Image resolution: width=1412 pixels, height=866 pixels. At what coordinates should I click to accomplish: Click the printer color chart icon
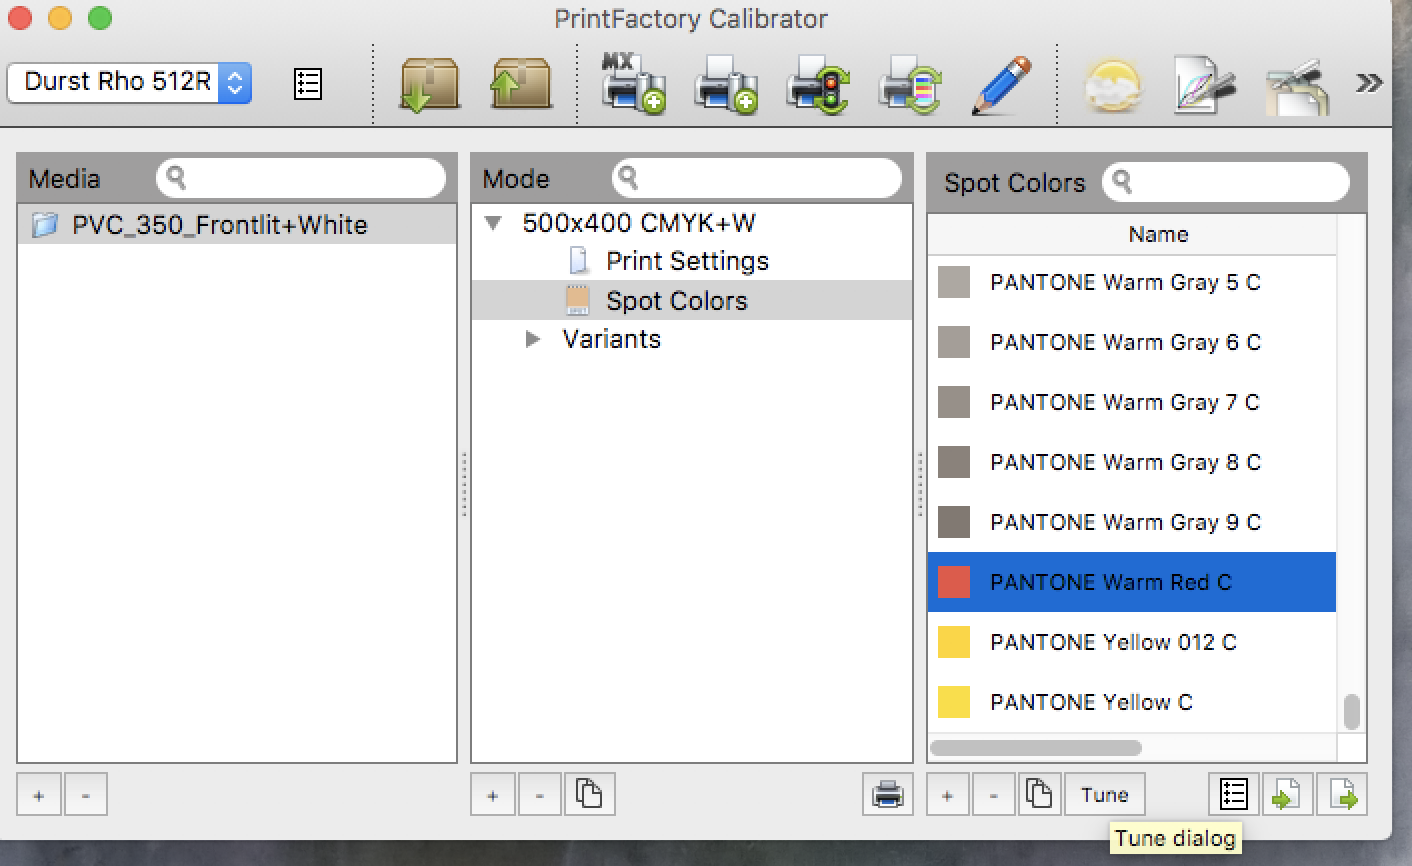coord(909,85)
